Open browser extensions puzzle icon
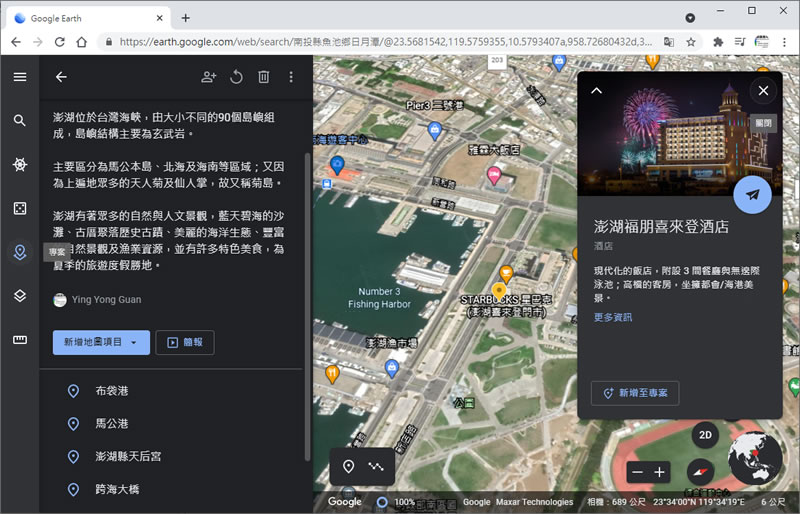 point(718,42)
